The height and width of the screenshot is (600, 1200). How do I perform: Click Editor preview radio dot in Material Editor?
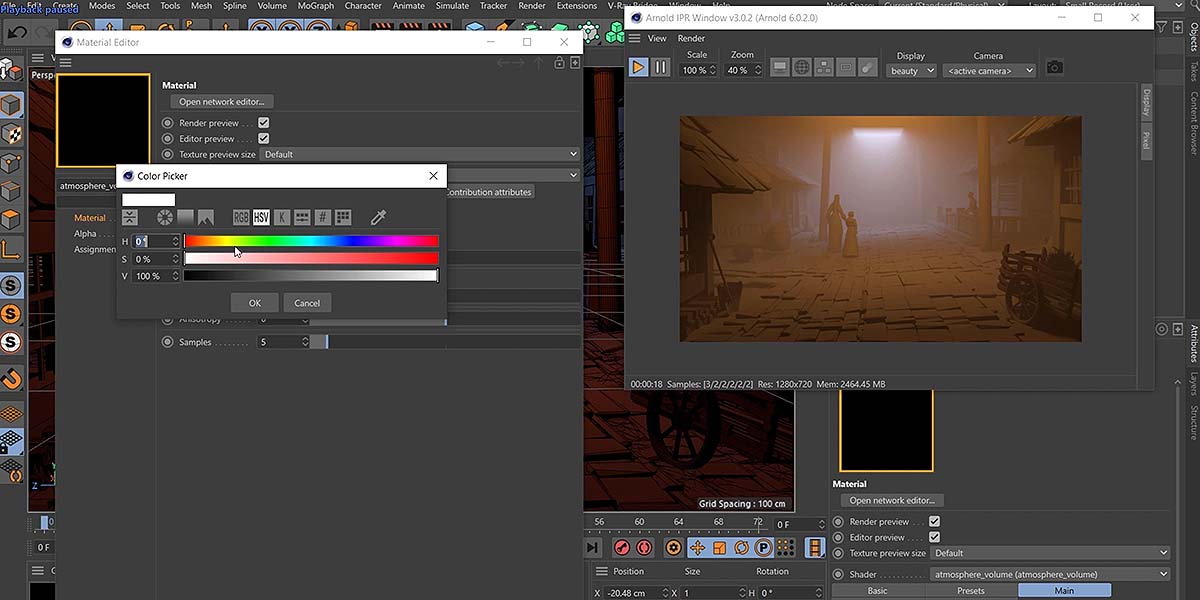168,139
